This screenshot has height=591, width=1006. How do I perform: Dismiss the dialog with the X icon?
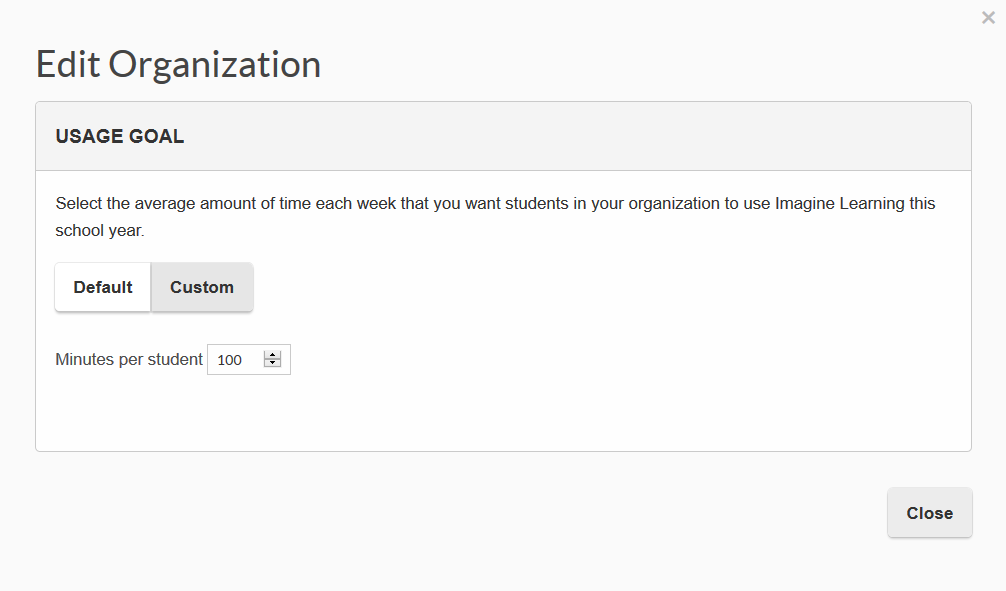click(988, 18)
